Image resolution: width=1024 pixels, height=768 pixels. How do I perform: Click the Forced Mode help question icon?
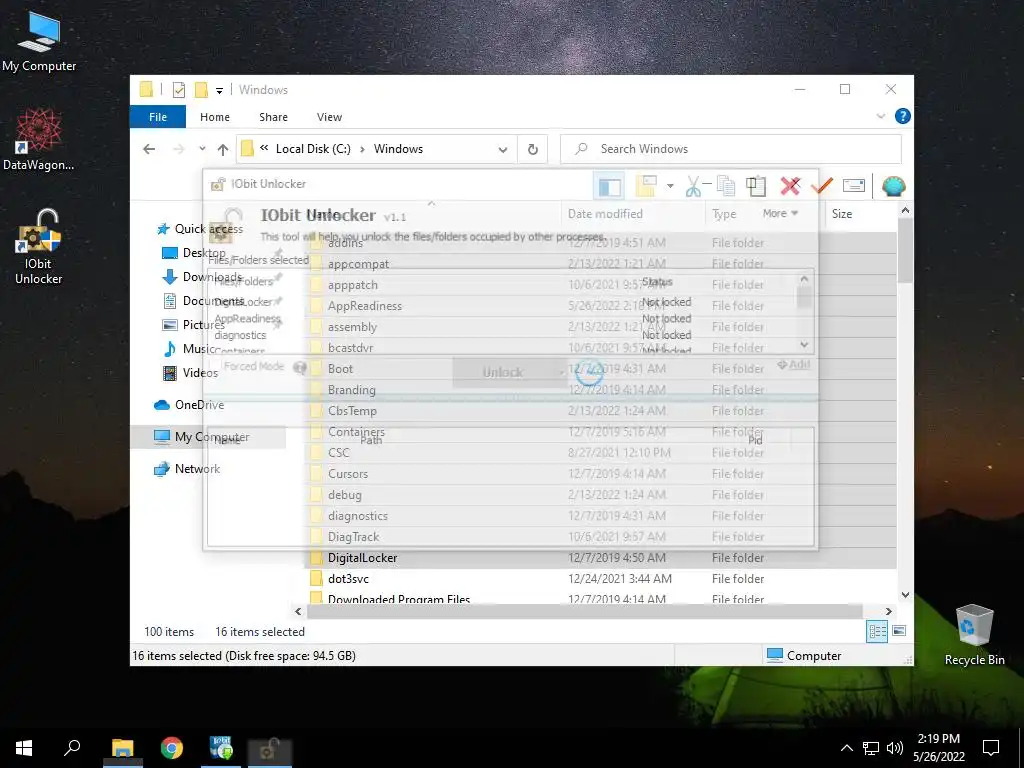pyautogui.click(x=300, y=368)
